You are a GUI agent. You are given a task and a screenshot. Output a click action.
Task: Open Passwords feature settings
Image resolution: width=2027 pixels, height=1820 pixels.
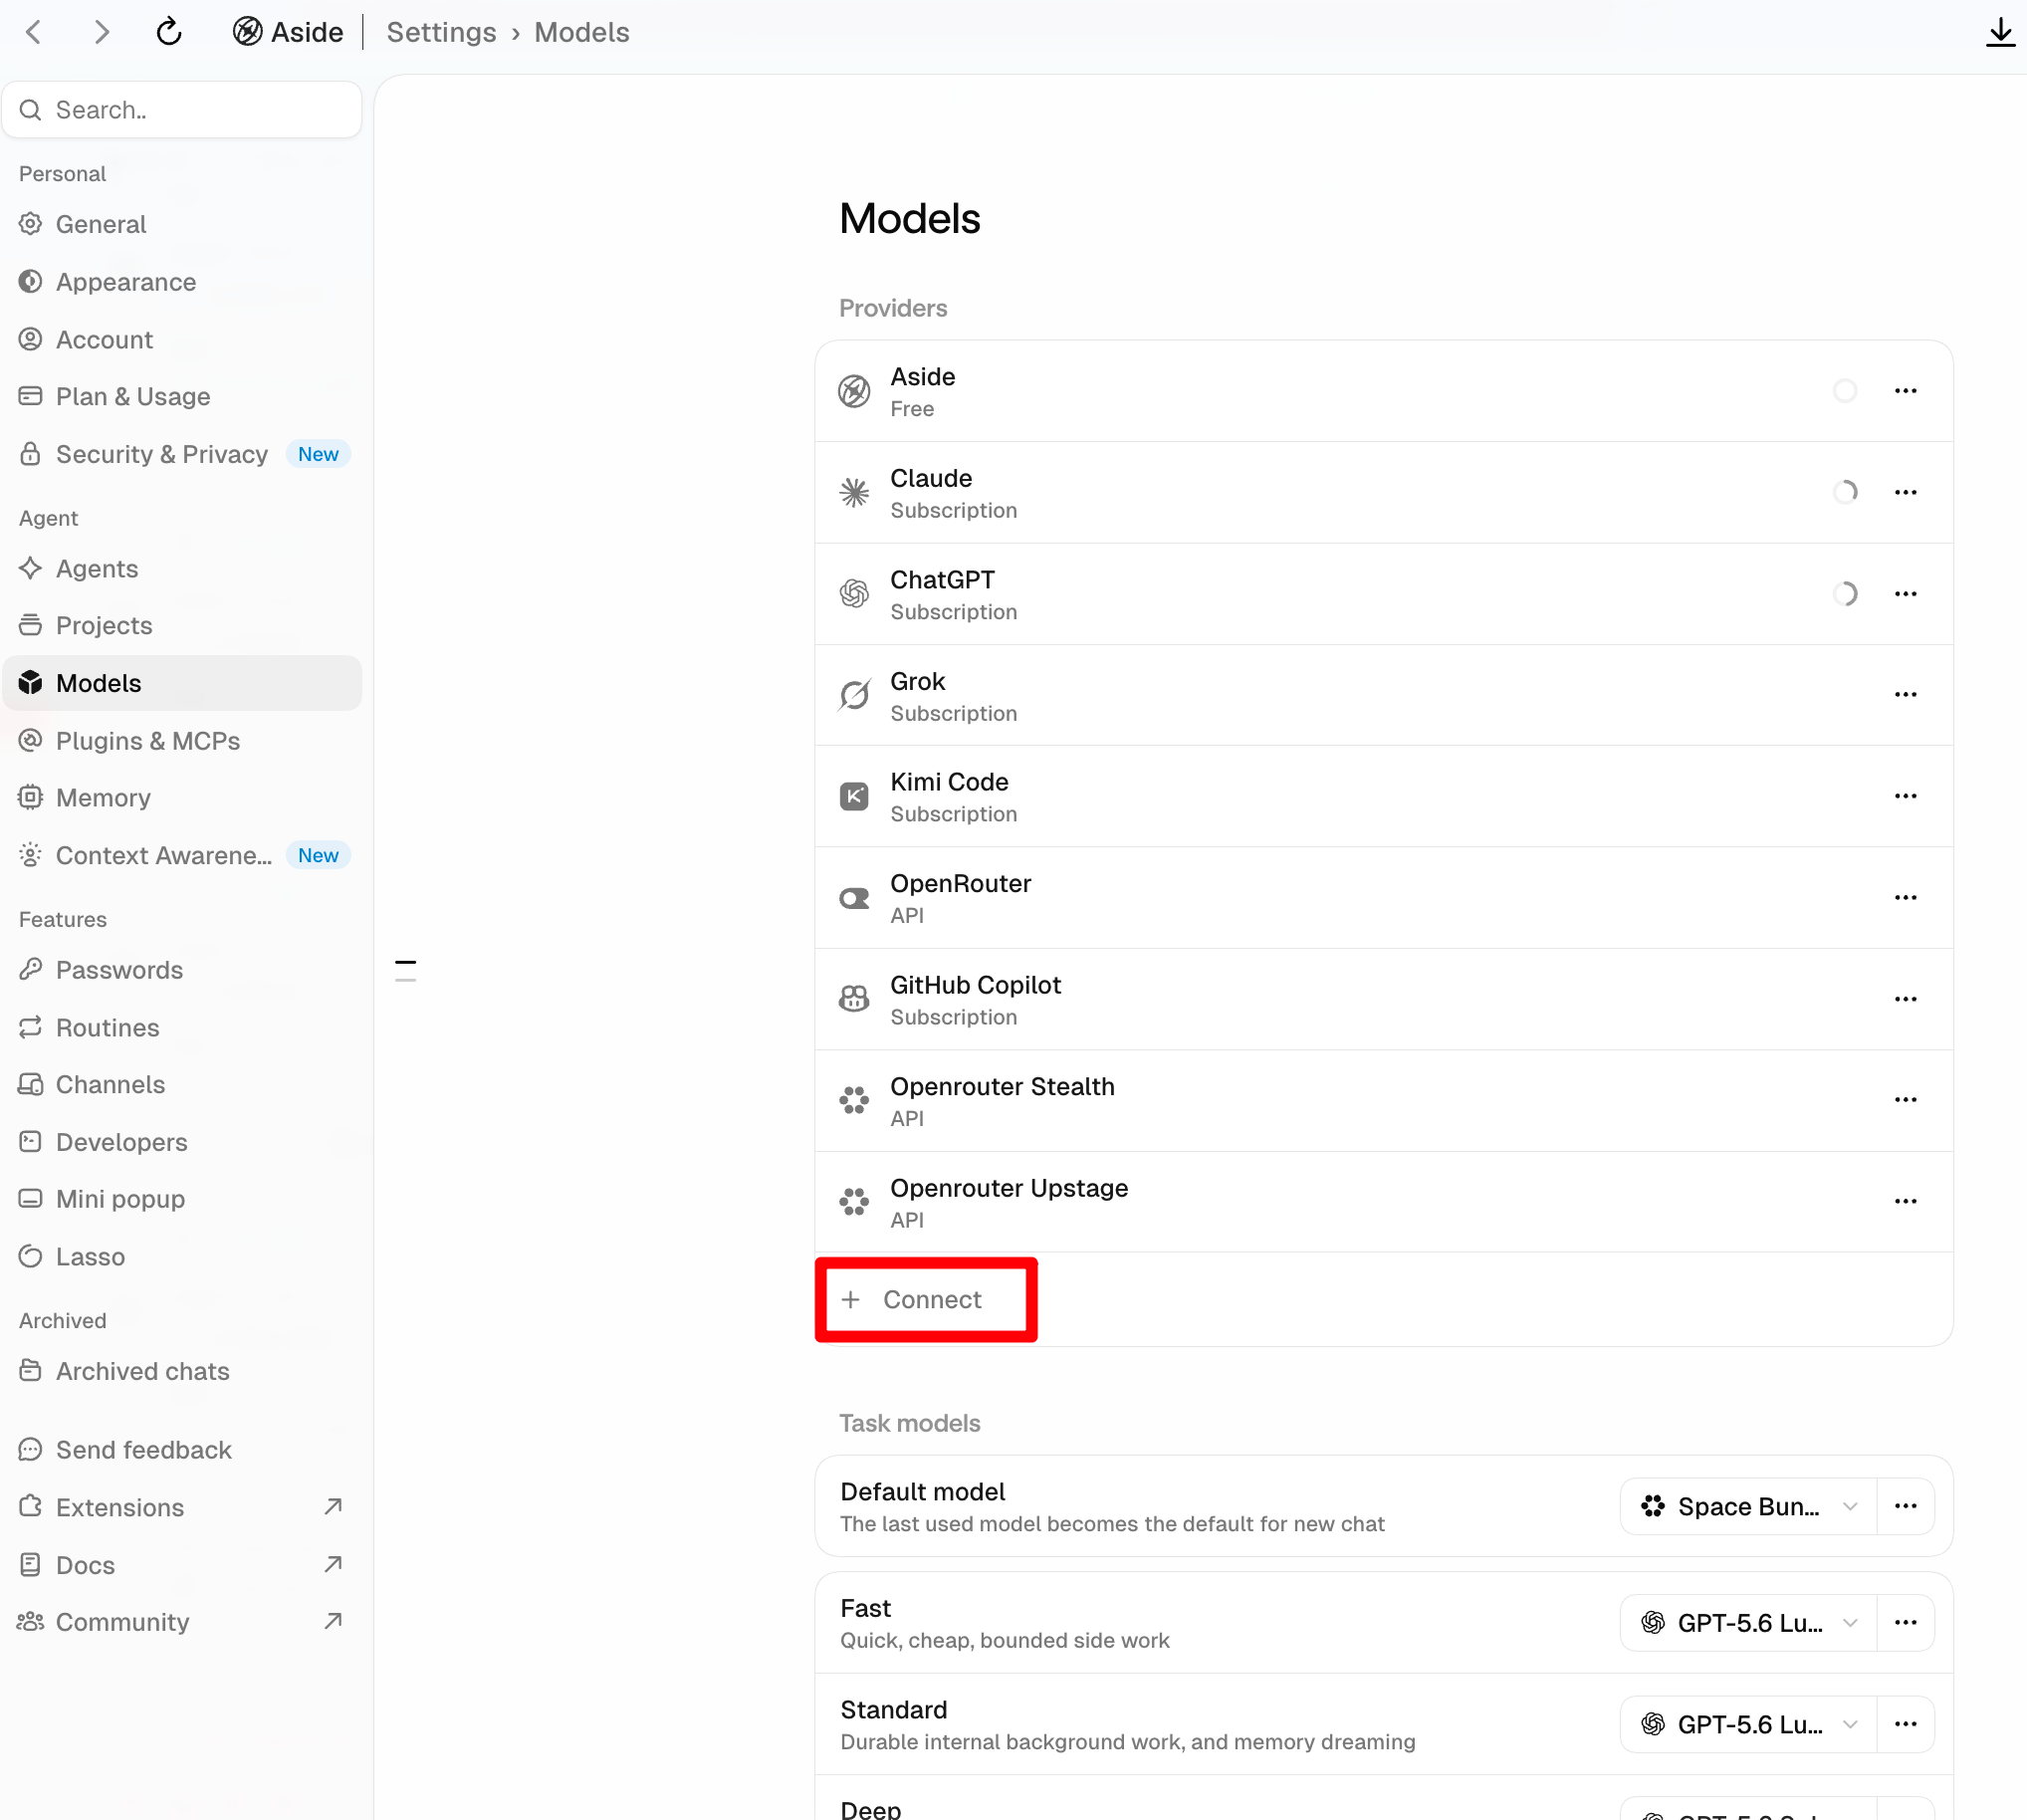pos(182,970)
